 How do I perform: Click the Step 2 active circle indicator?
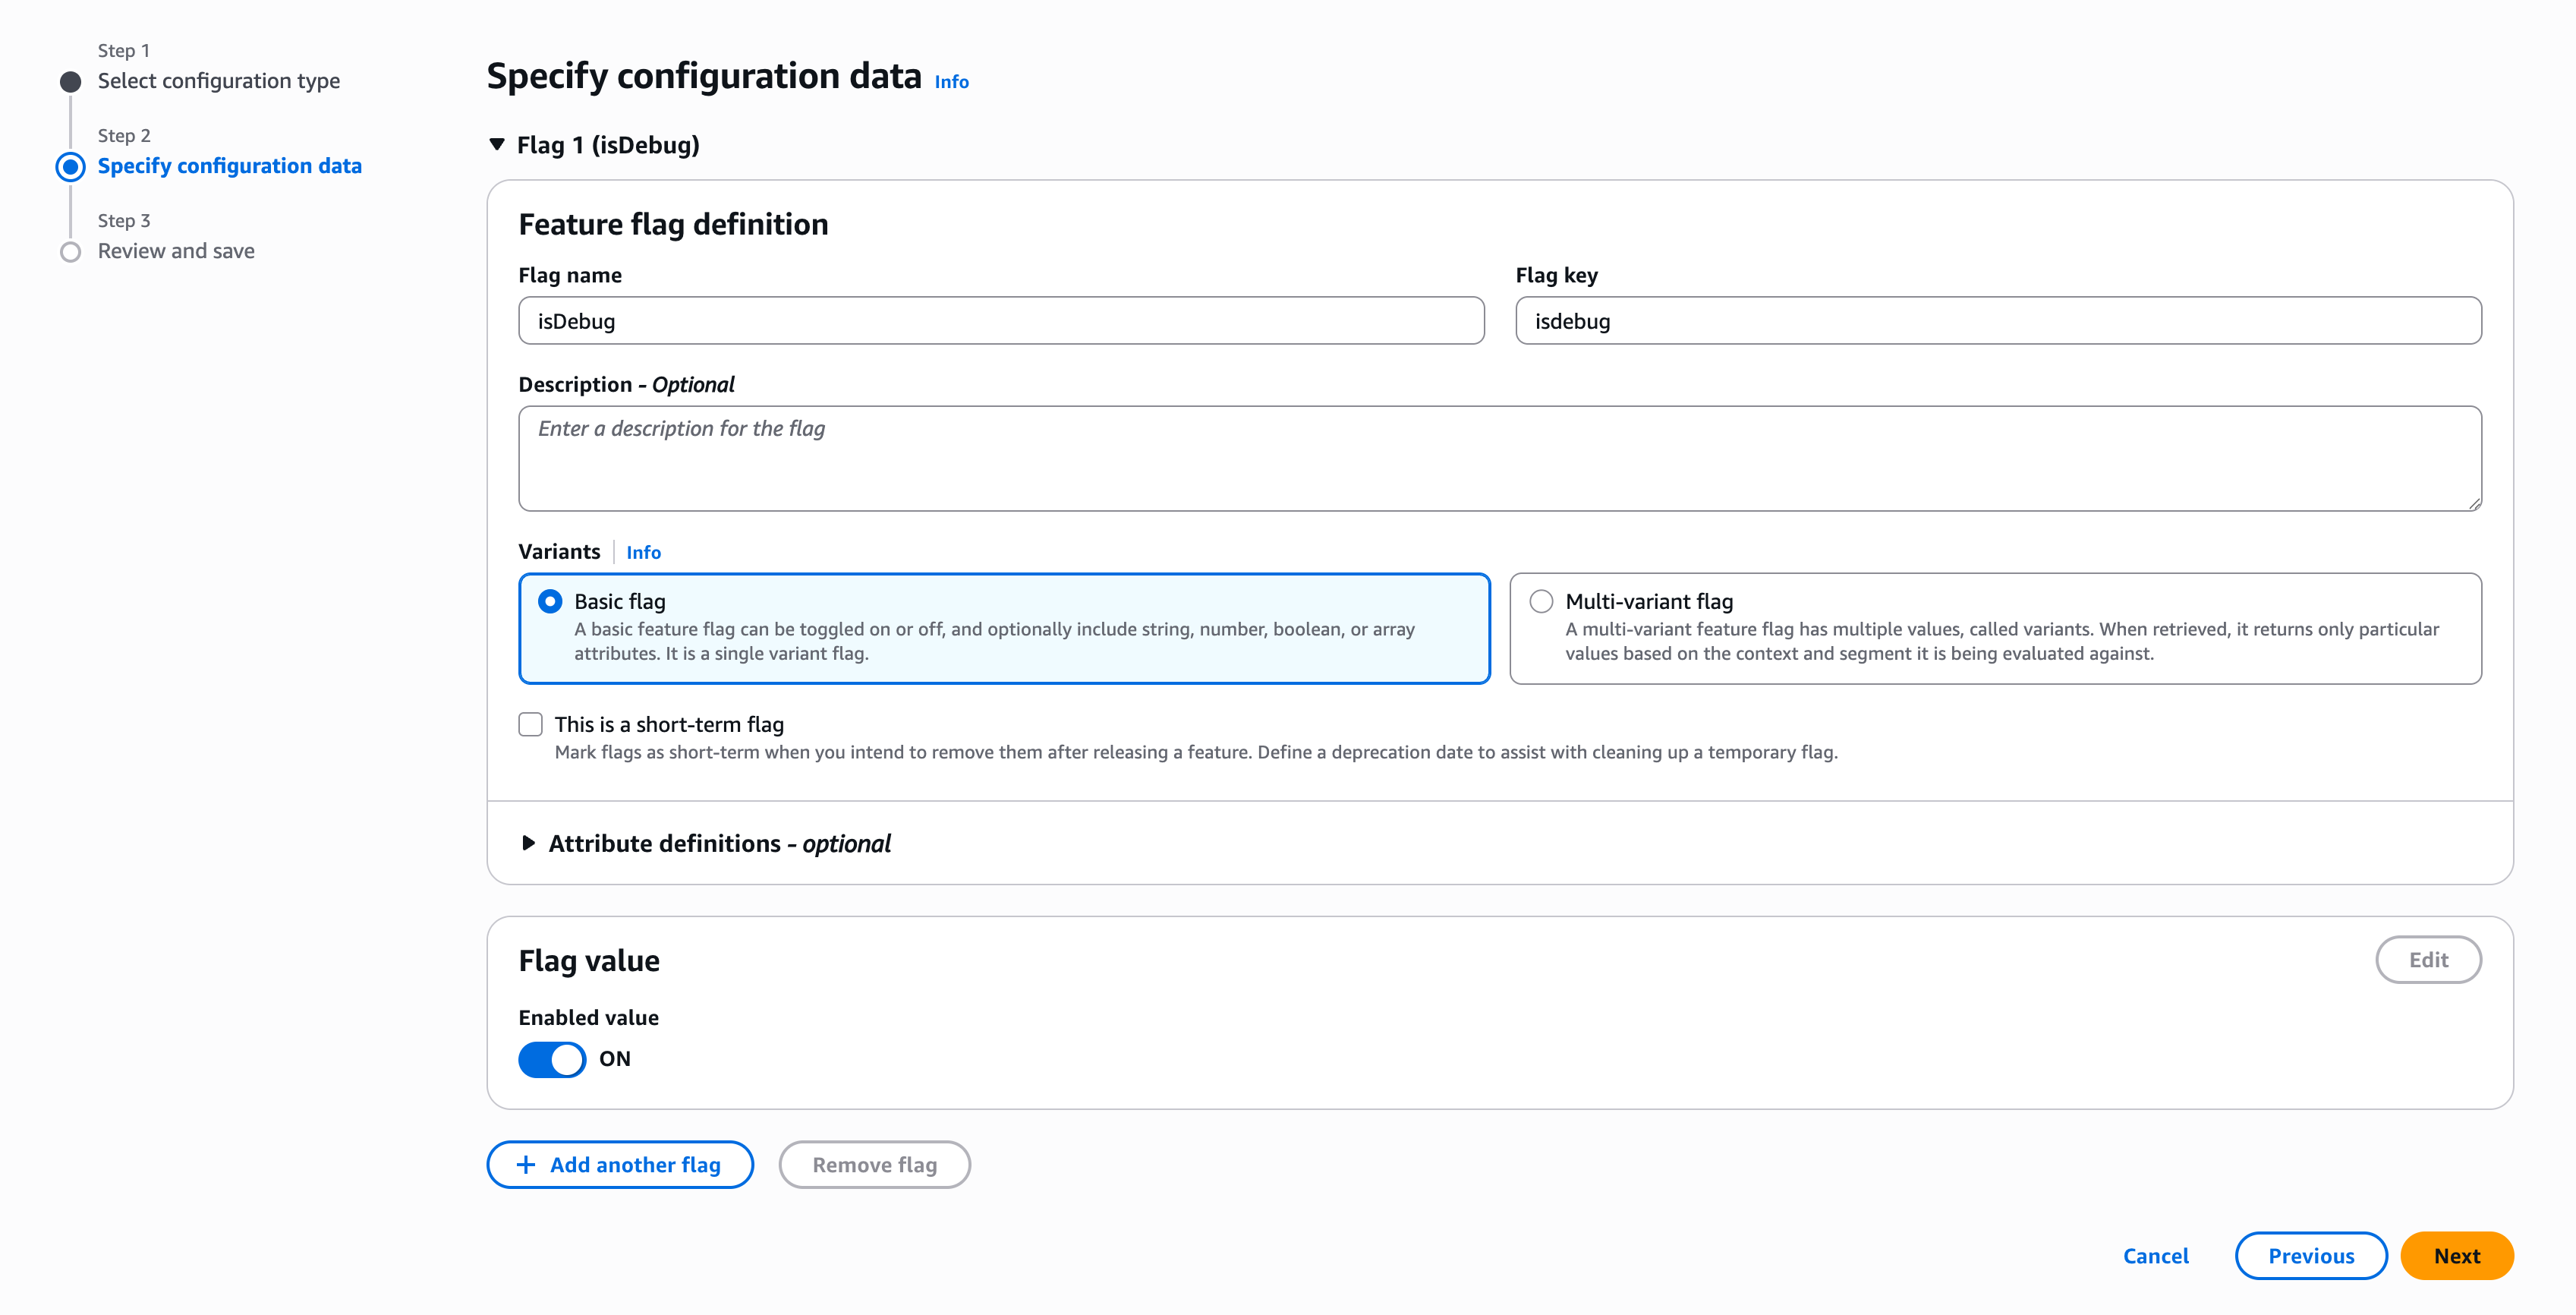tap(70, 166)
